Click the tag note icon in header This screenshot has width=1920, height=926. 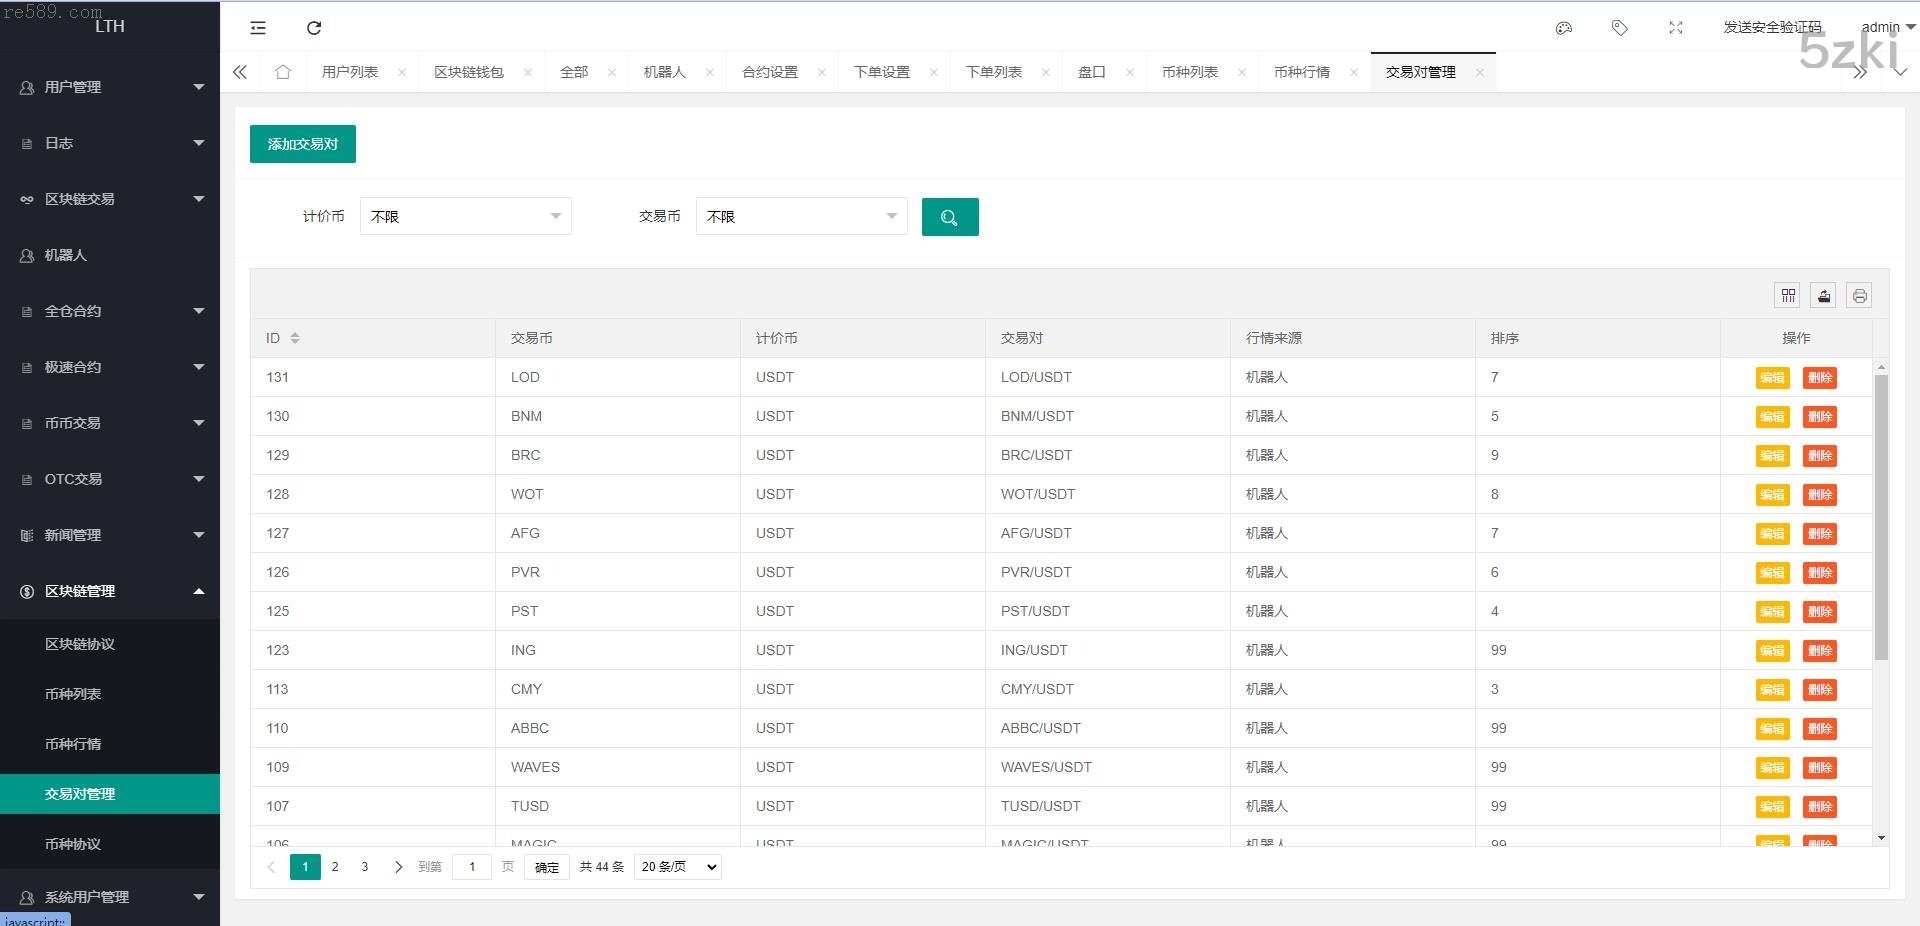[x=1620, y=28]
